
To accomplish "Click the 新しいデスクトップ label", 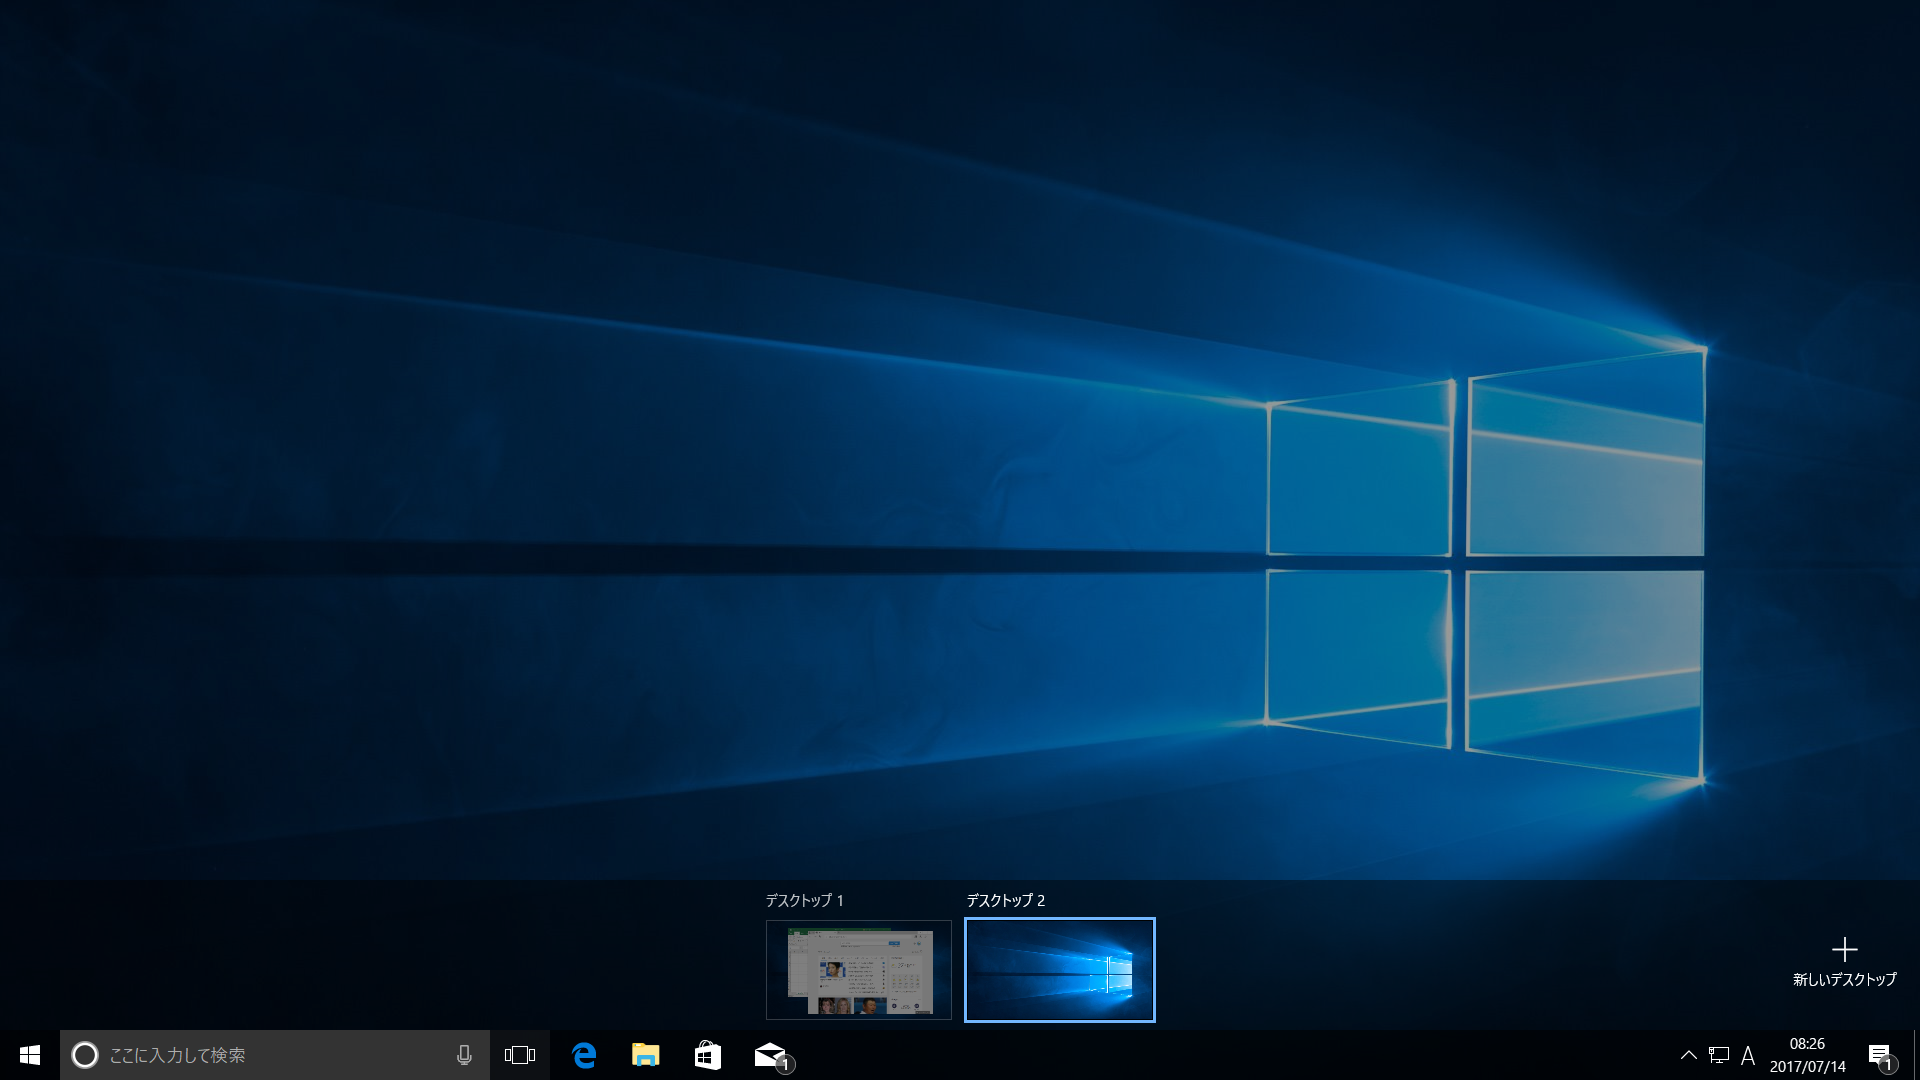I will pos(1844,980).
